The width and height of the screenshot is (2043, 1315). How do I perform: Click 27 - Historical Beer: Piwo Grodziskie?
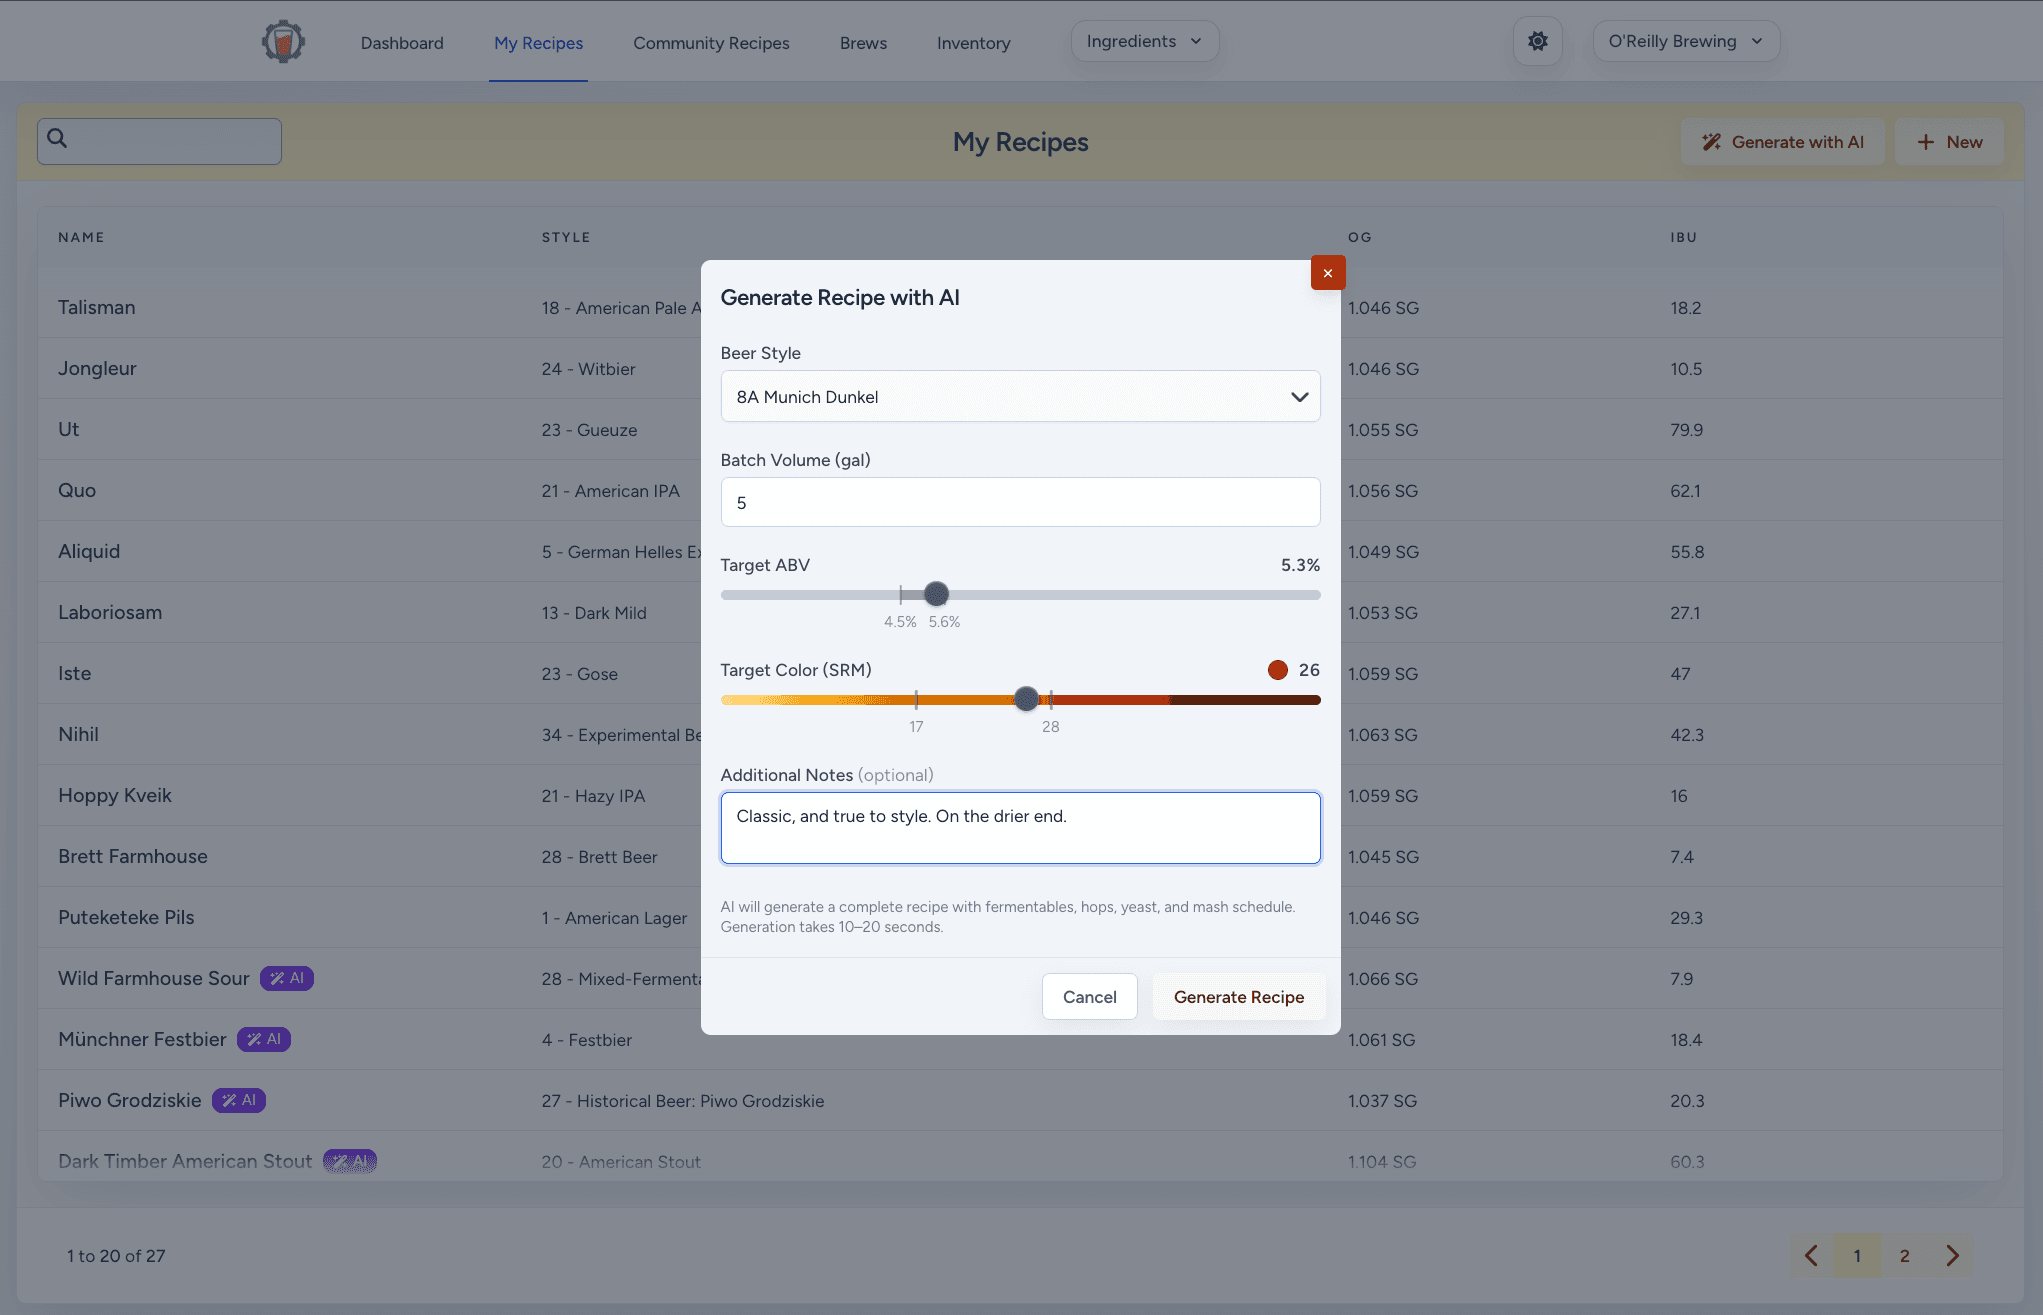pyautogui.click(x=683, y=1101)
